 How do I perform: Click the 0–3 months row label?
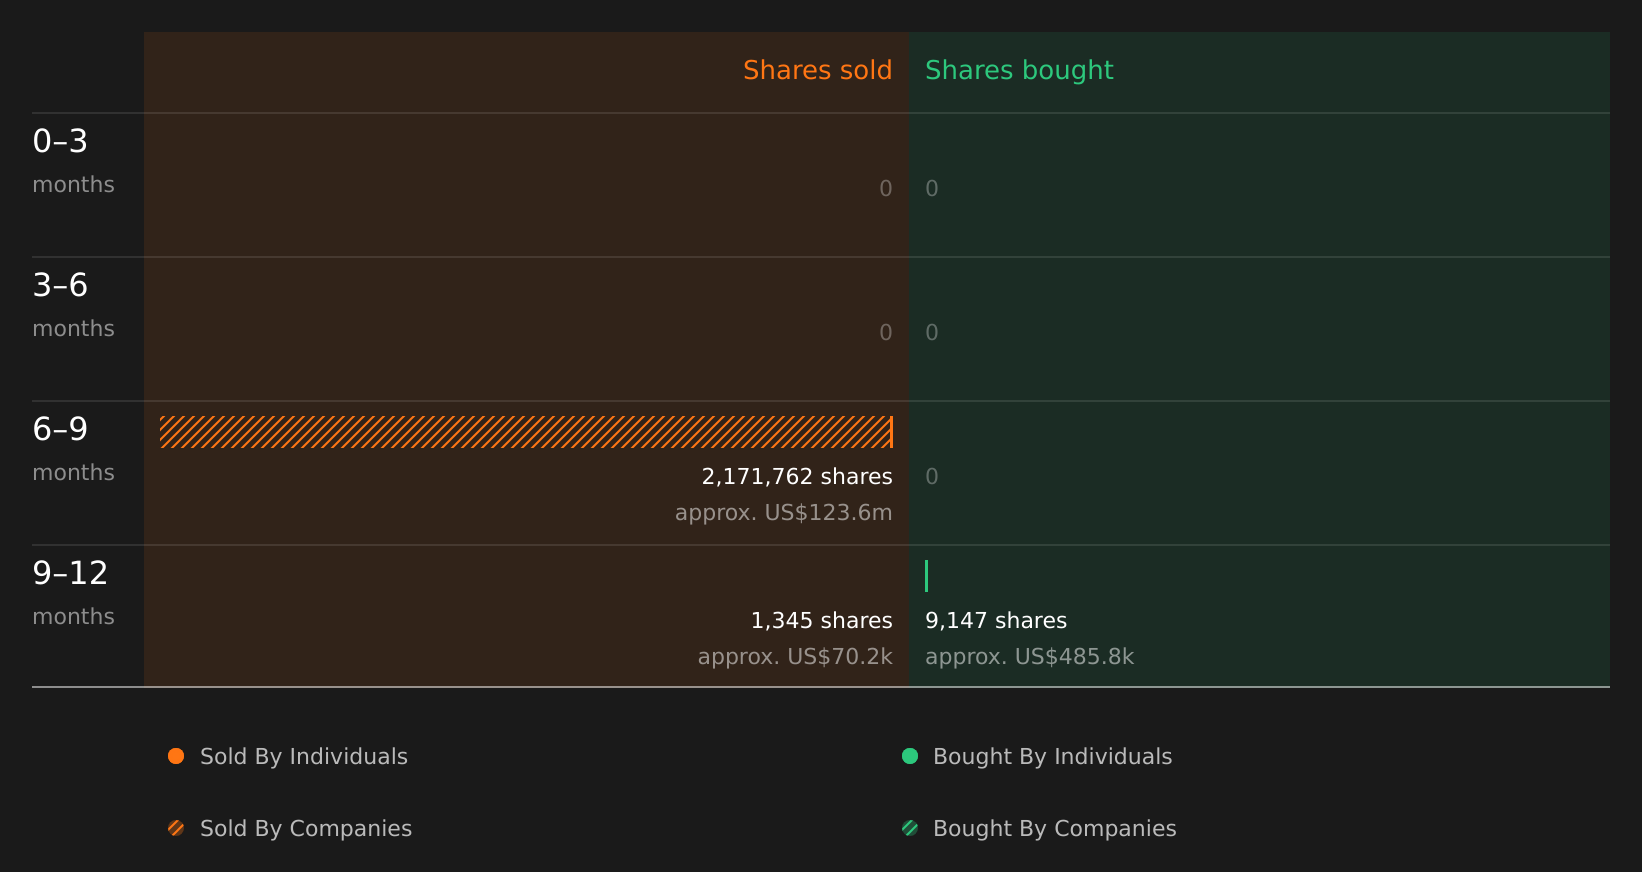point(73,160)
